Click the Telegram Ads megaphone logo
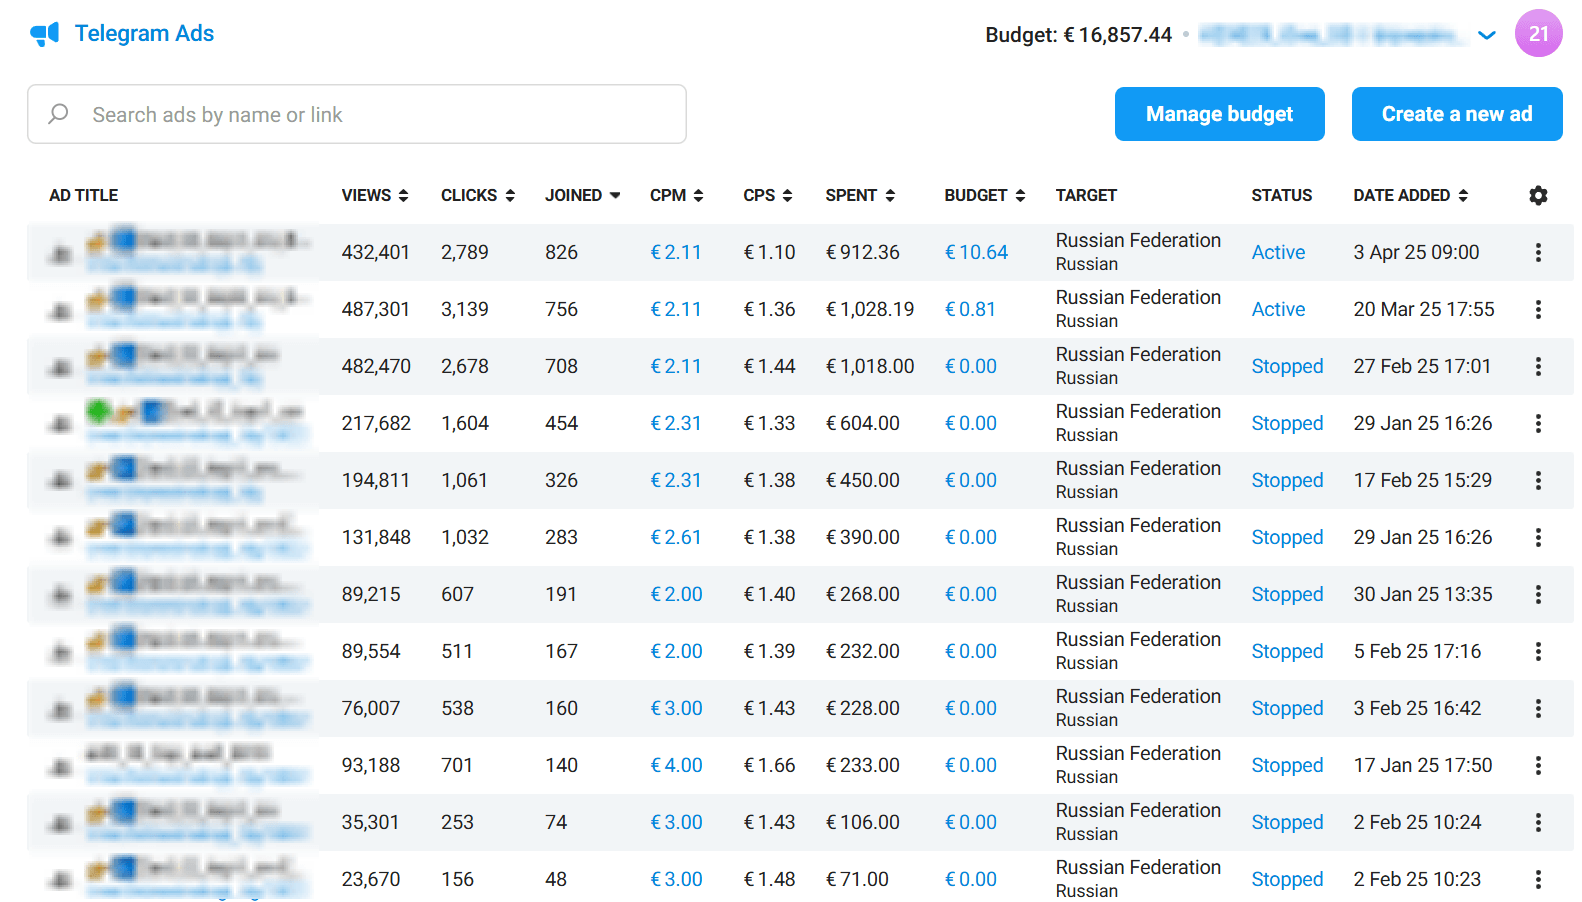This screenshot has height=902, width=1582. coord(45,34)
